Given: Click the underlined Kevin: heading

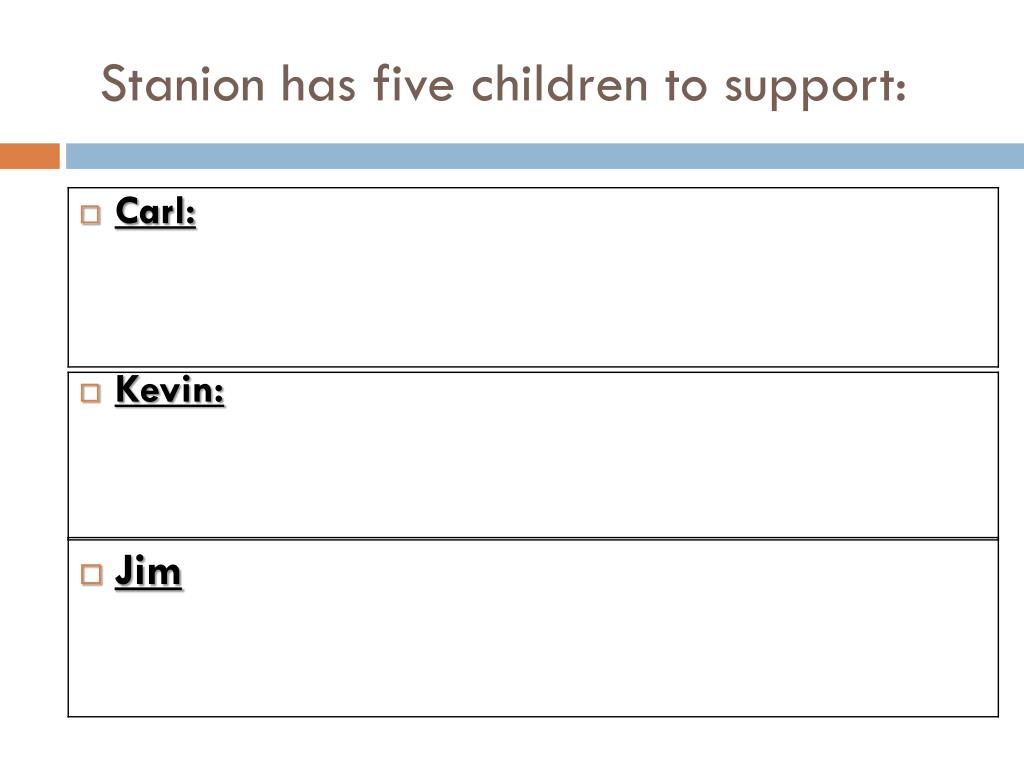Looking at the screenshot, I should click(170, 390).
